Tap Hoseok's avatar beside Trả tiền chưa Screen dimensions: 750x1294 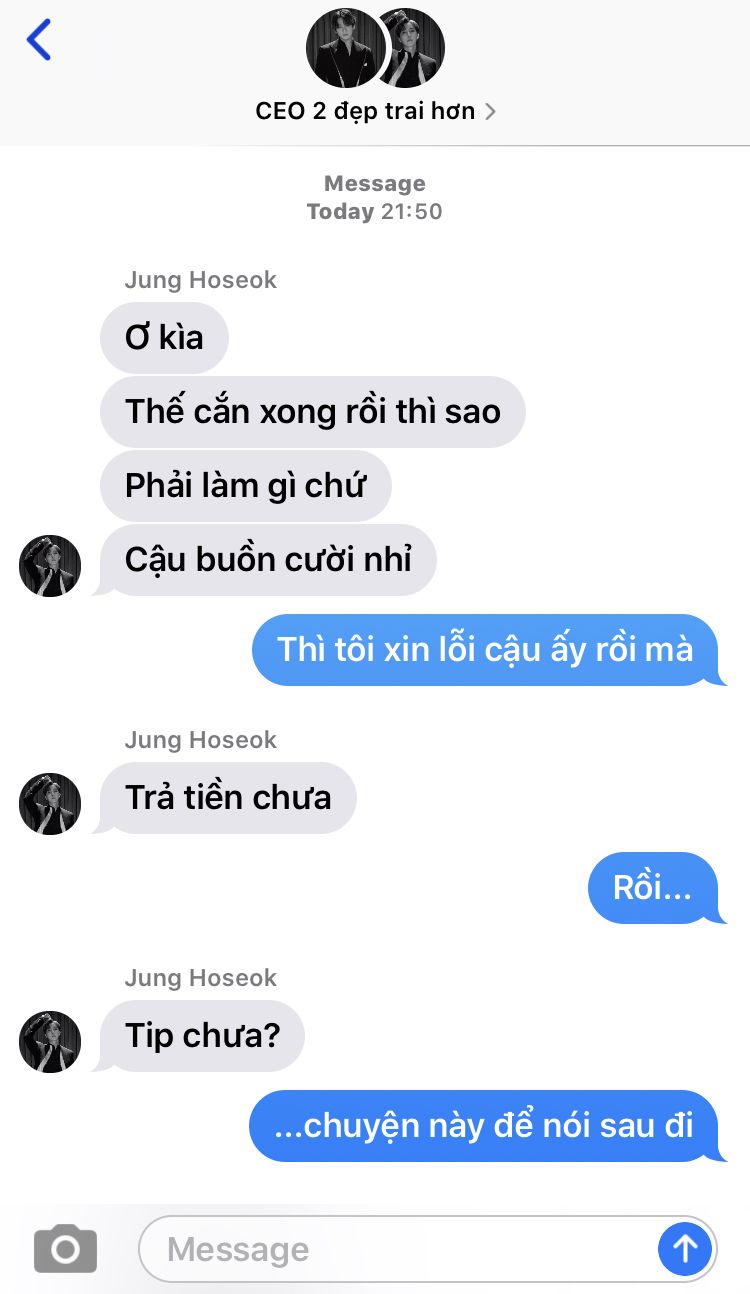50,804
